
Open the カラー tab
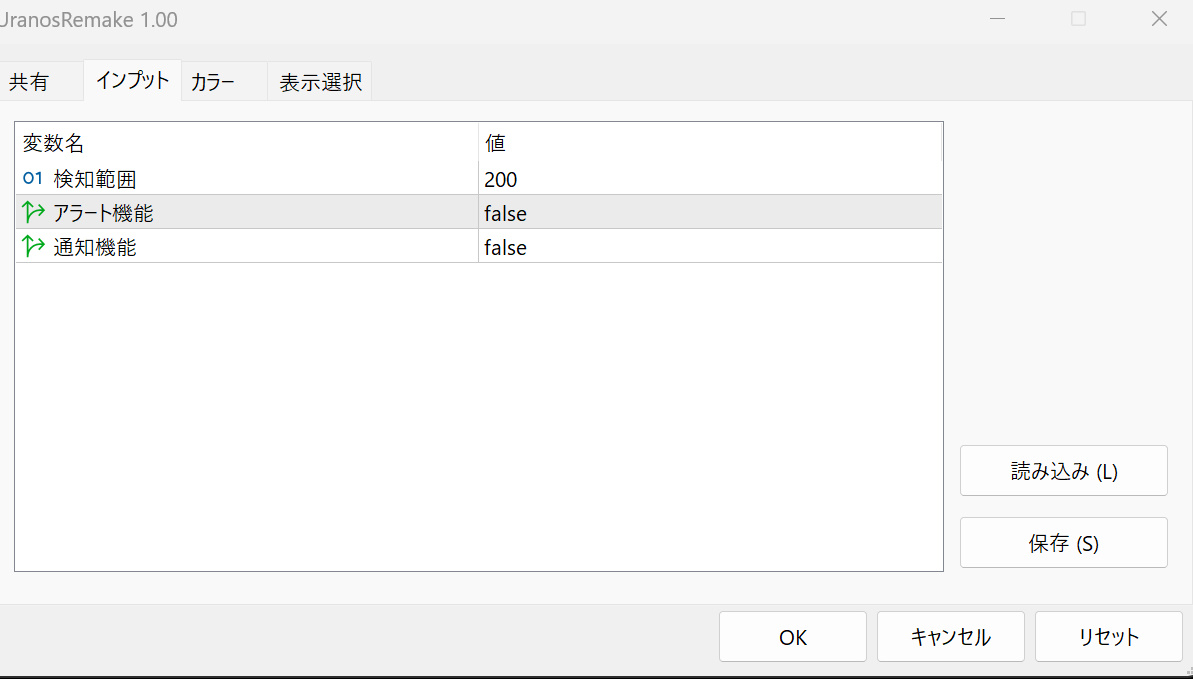213,82
